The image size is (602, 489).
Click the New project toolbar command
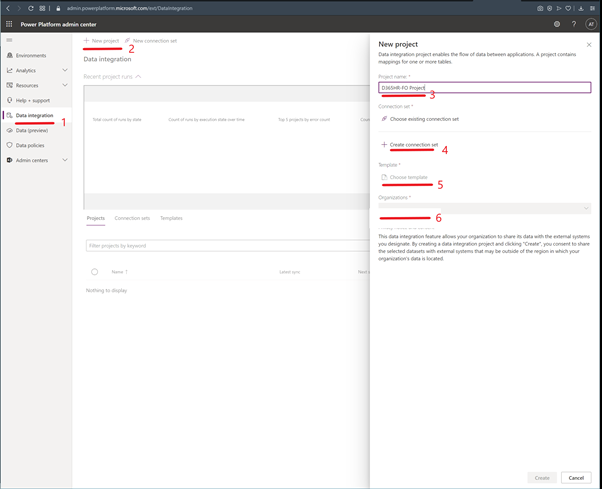[102, 41]
